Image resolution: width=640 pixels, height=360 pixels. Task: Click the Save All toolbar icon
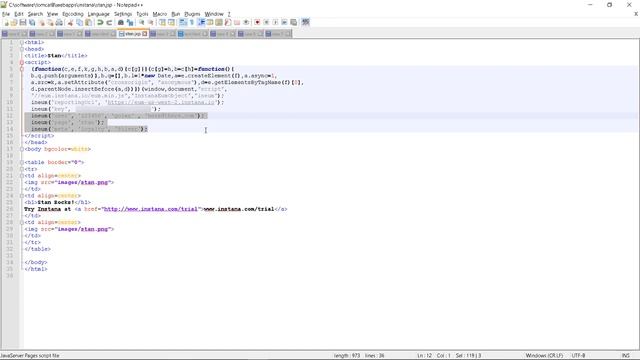pos(32,22)
